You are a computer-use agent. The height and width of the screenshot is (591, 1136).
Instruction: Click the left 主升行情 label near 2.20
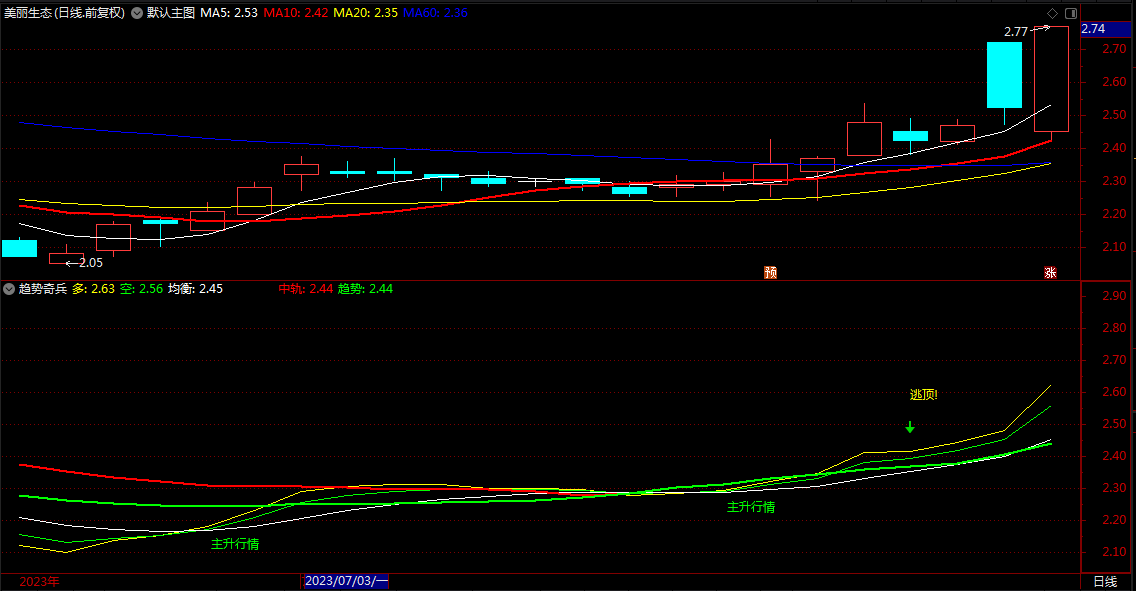pyautogui.click(x=235, y=544)
